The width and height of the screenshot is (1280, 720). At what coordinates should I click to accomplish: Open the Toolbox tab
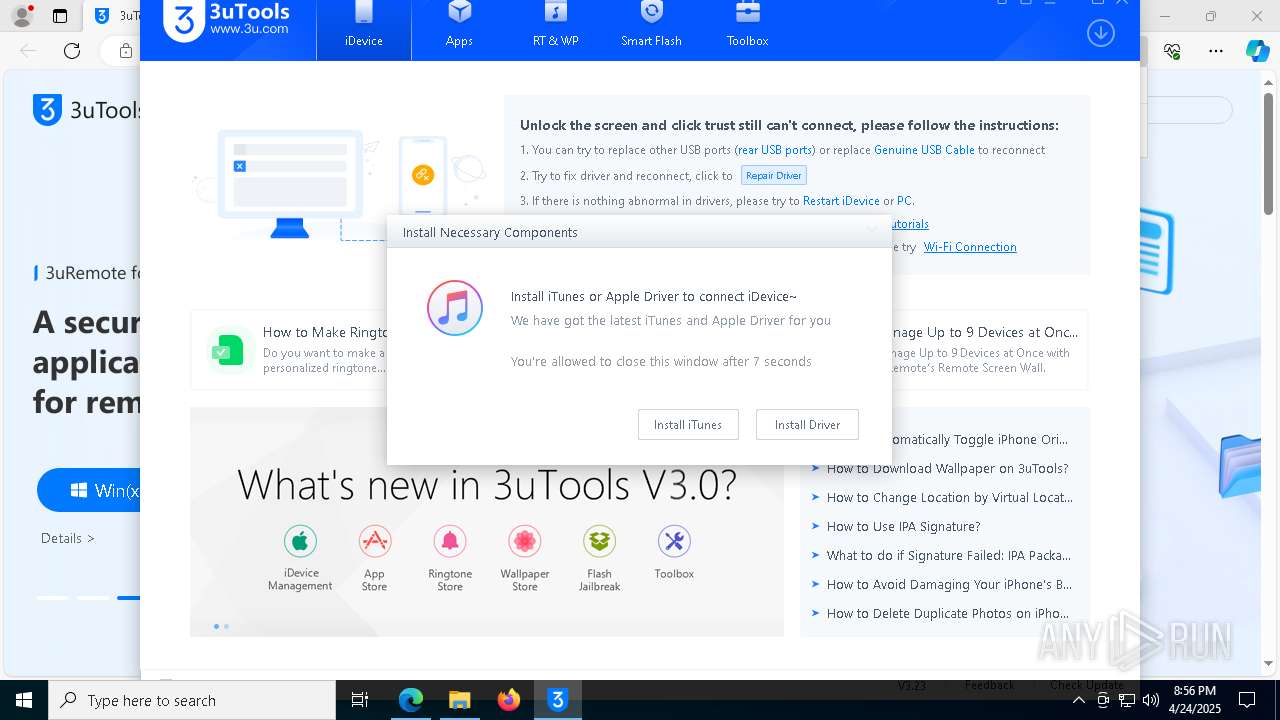[x=747, y=28]
